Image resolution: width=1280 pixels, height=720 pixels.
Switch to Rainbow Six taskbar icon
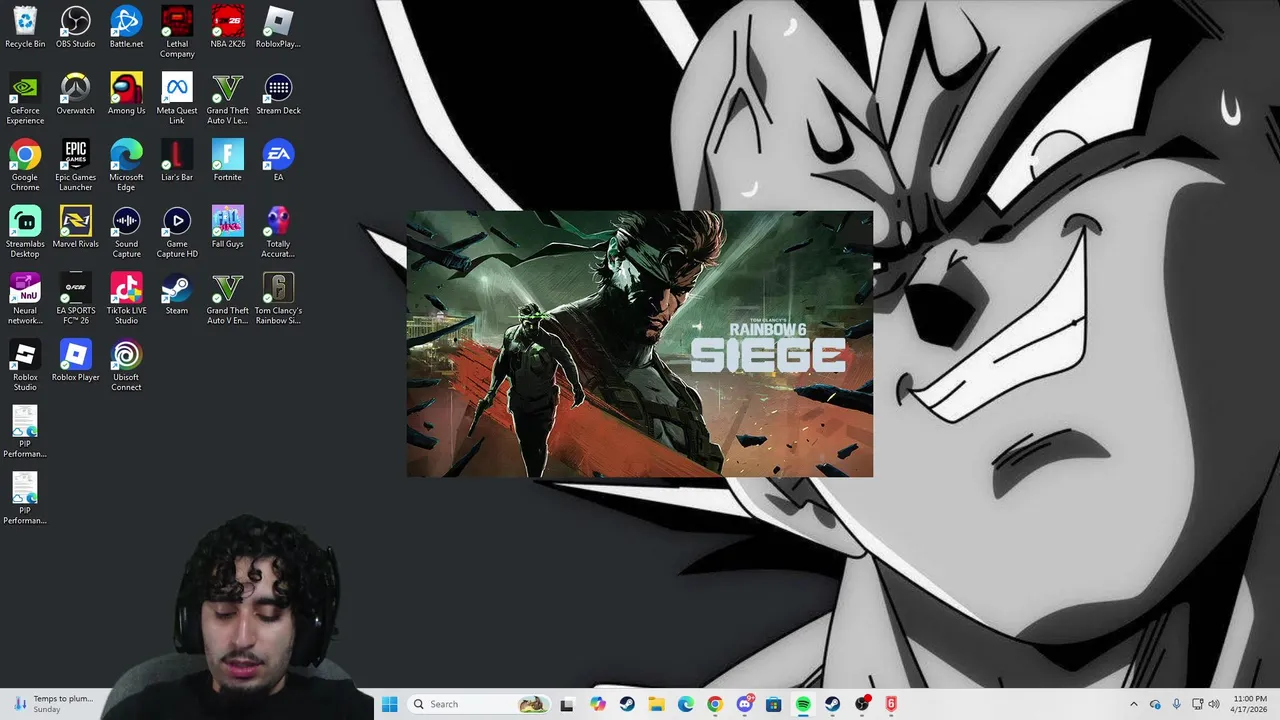[x=891, y=704]
